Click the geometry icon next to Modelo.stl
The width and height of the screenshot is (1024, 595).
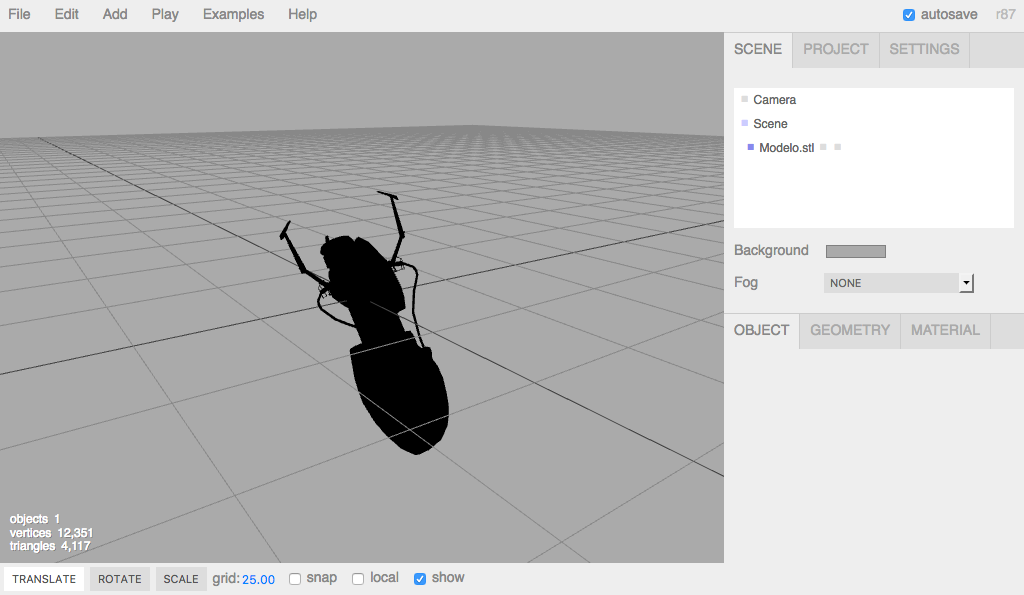pyautogui.click(x=822, y=146)
